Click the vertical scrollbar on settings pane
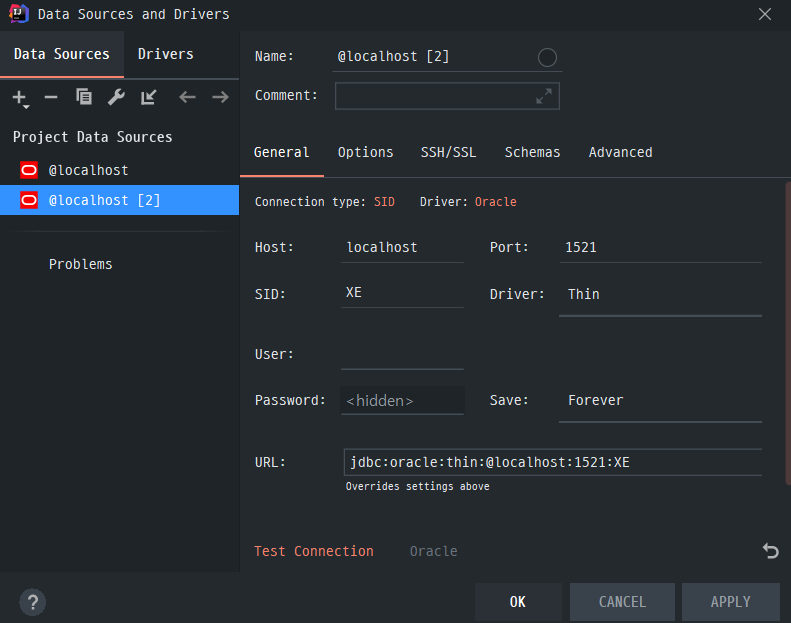Viewport: 791px width, 623px height. 788,333
